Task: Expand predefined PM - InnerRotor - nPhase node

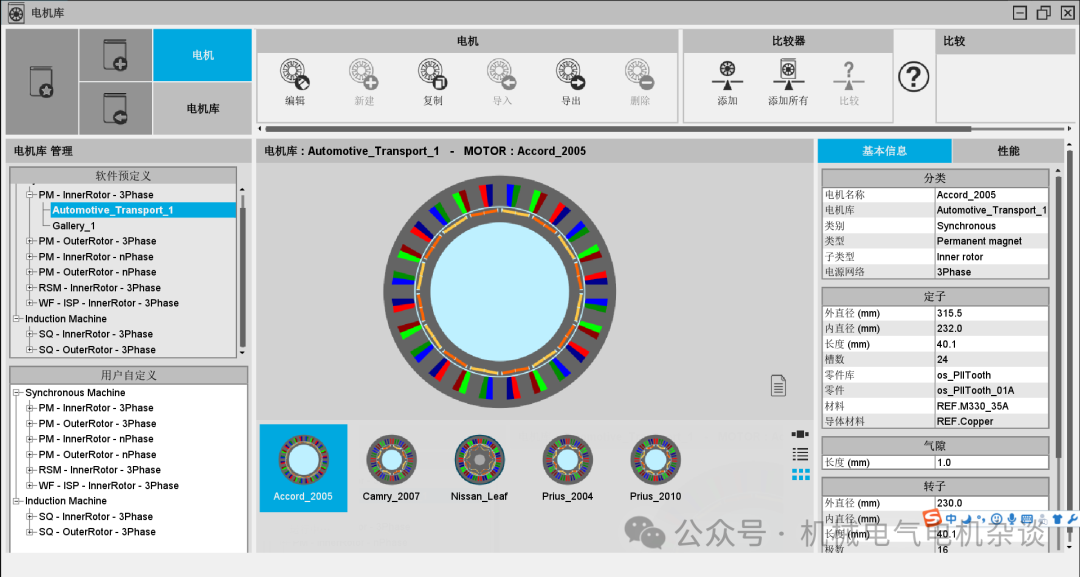Action: 30,257
